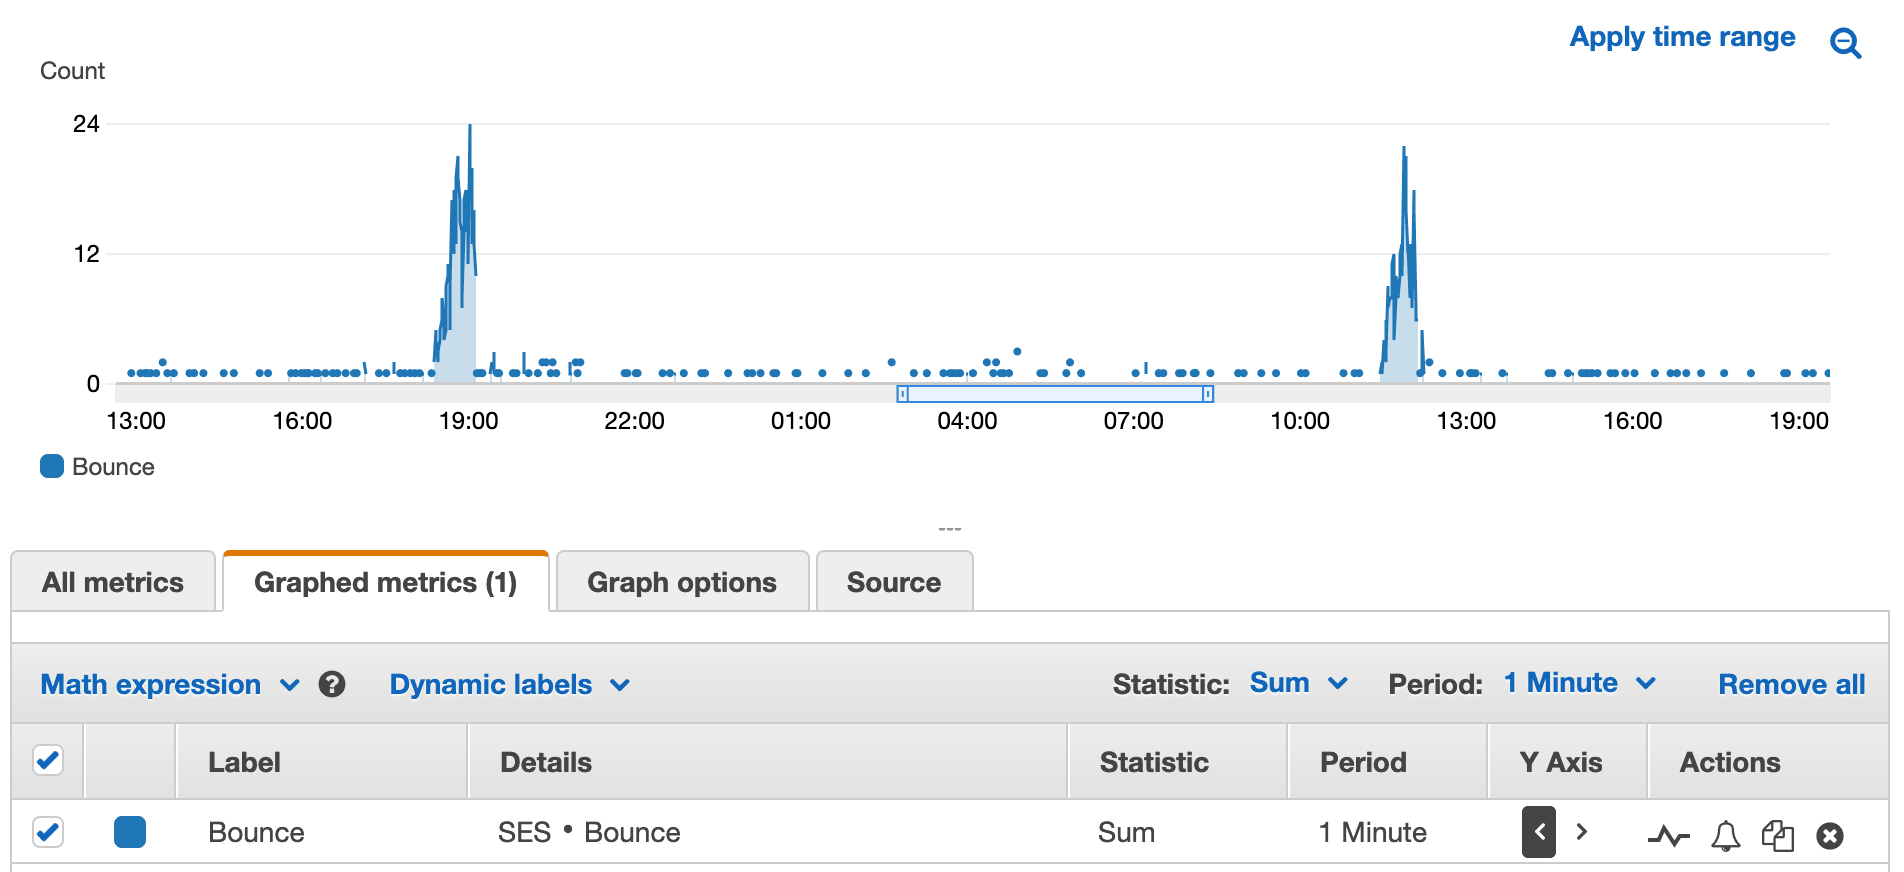Toggle the Bounce legend entry in the graph
This screenshot has height=872, width=1904.
[x=98, y=467]
